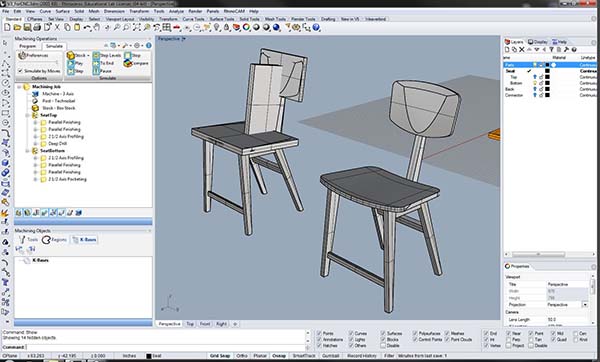The width and height of the screenshot is (600, 362).
Task: Open the RhinoCAM menu
Action: pyautogui.click(x=233, y=11)
